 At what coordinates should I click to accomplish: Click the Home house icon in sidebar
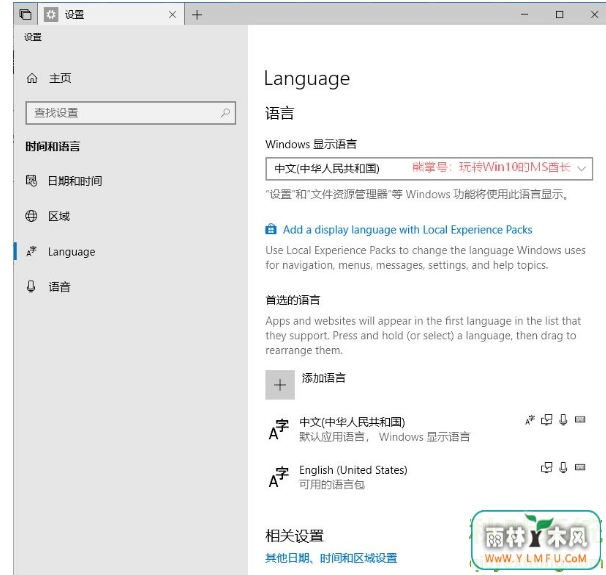pos(32,78)
